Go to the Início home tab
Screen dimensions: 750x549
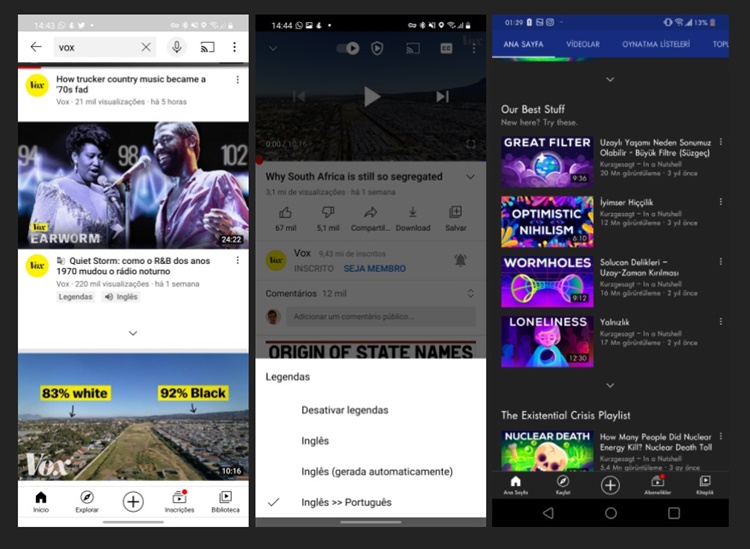click(x=41, y=502)
